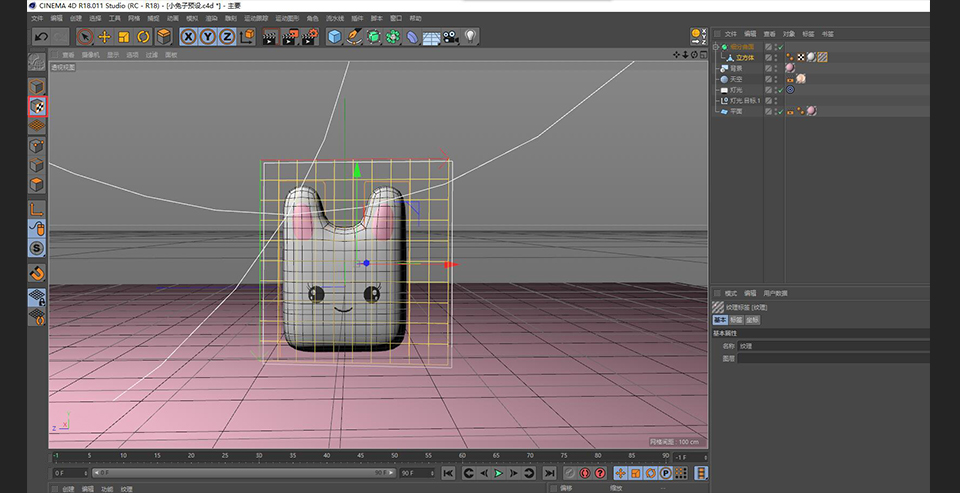Click the Light bulb object icon
The image size is (960, 493).
point(470,37)
